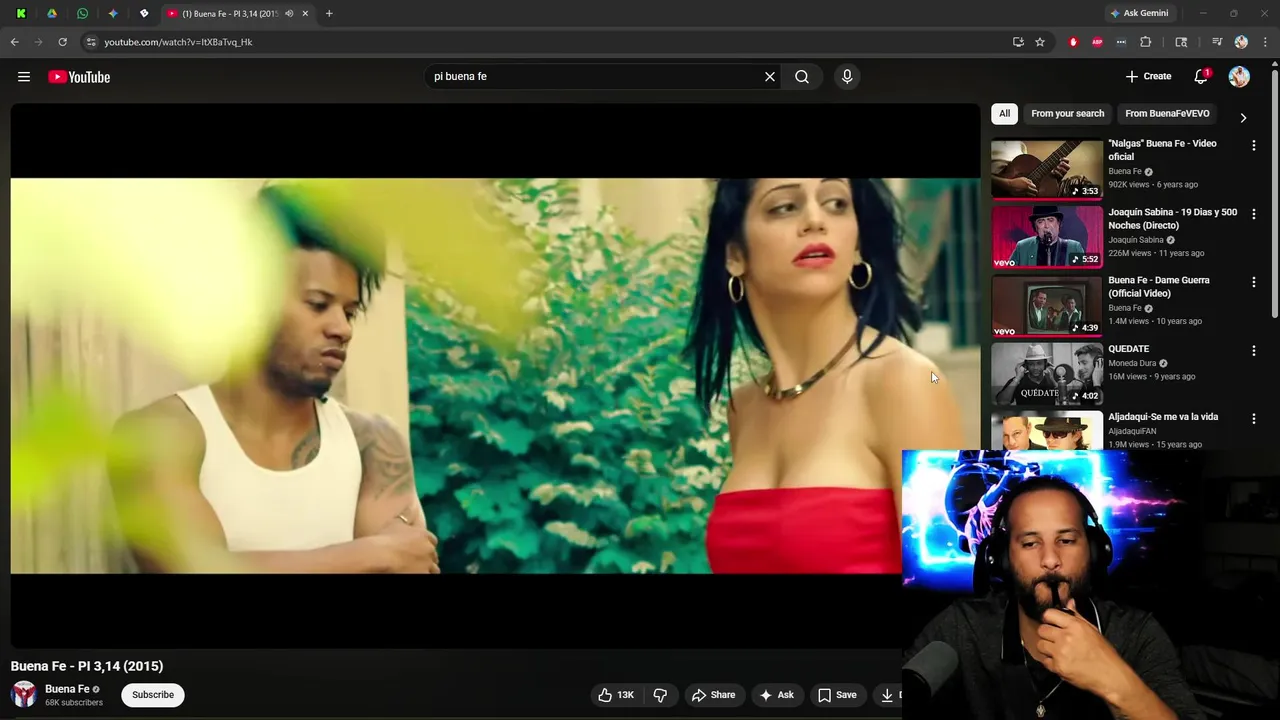Share the Buena Fe video
The height and width of the screenshot is (720, 1280).
click(714, 695)
